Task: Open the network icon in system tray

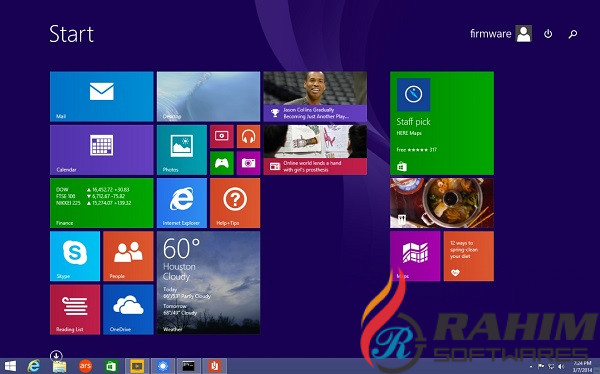Action: point(551,366)
